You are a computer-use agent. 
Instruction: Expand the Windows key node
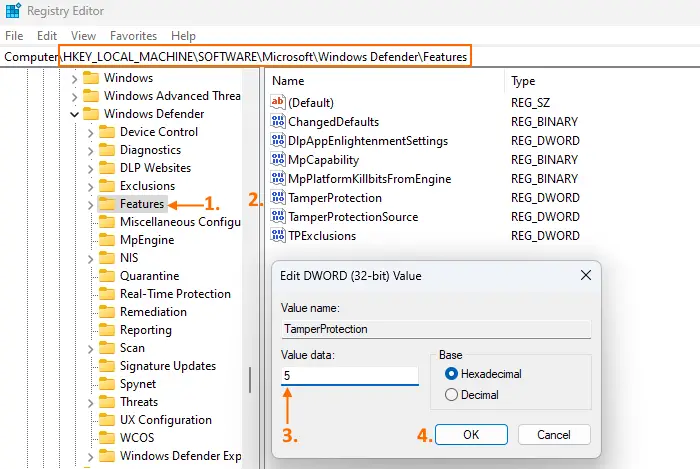pos(75,79)
